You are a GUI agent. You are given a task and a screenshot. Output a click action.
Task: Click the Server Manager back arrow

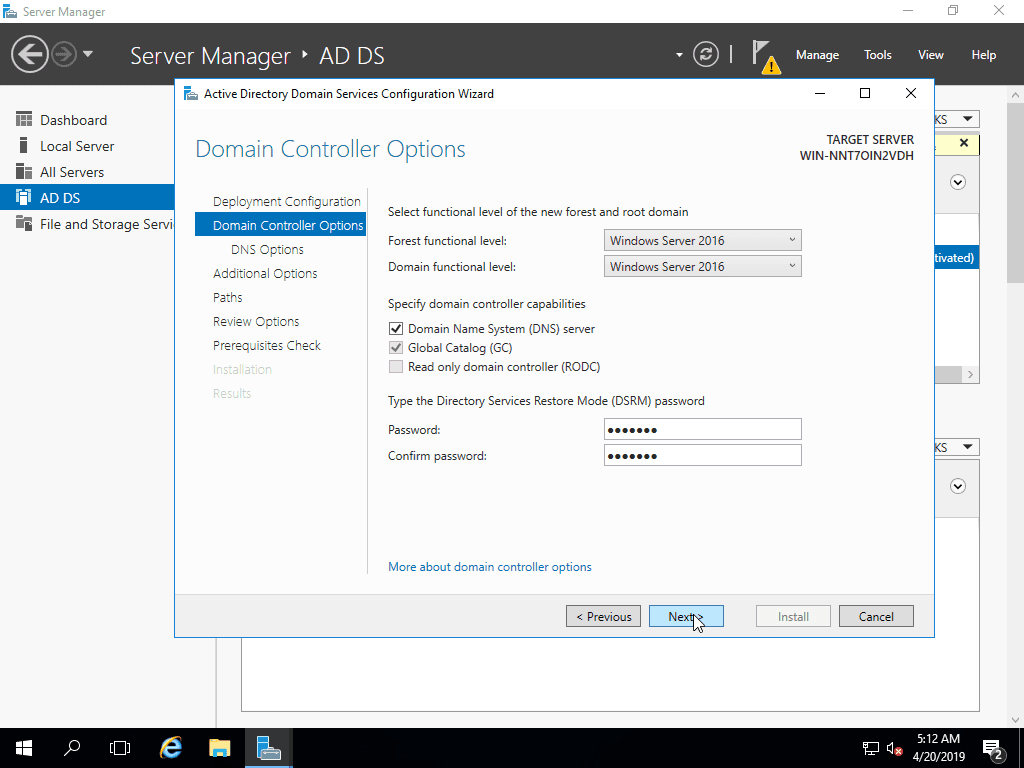click(x=29, y=54)
